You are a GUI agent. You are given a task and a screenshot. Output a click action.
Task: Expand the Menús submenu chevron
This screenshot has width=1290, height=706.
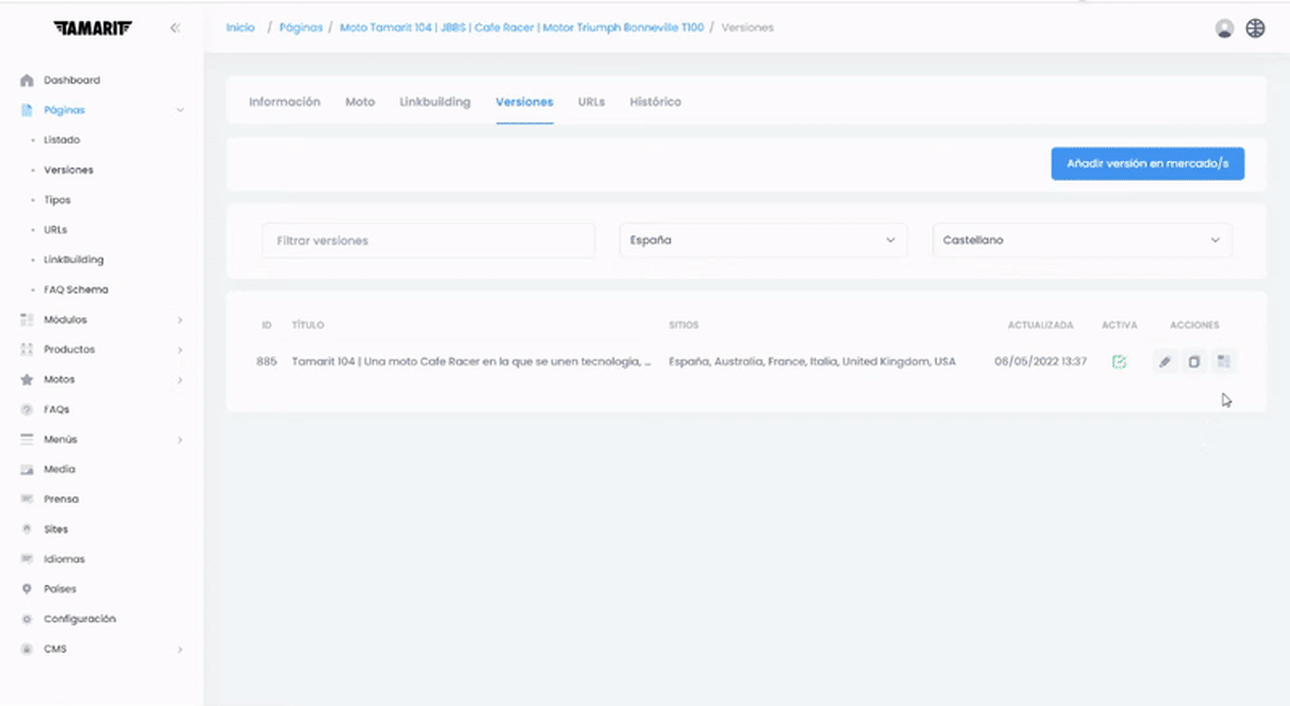(180, 439)
